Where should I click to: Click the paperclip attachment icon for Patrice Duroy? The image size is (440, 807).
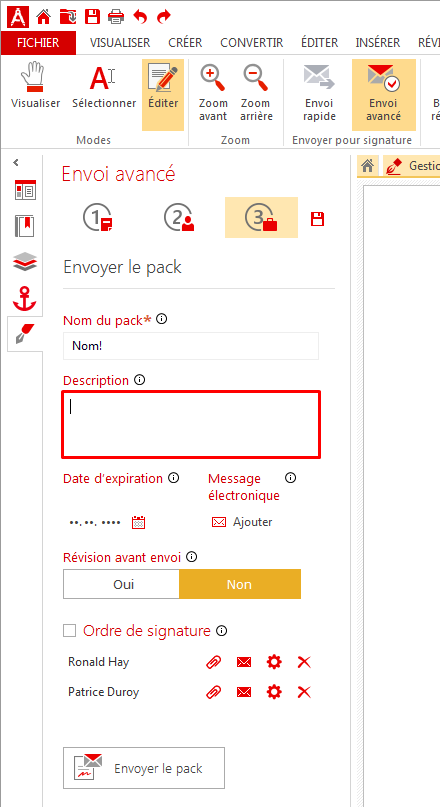214,692
